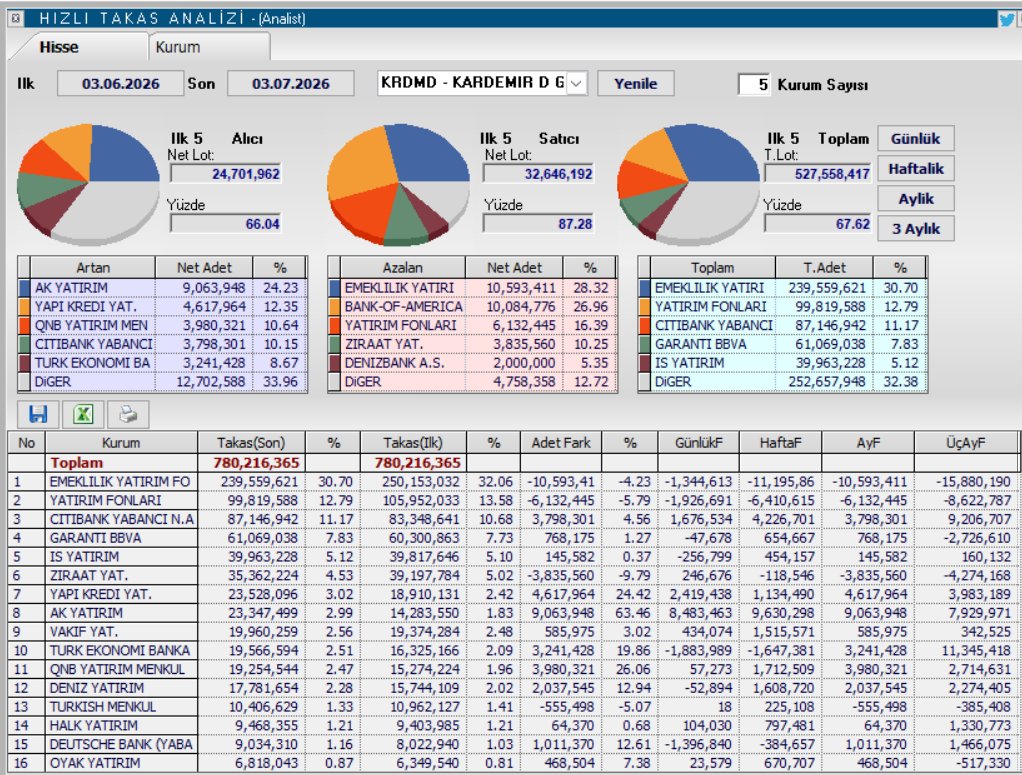Select the Toplam summary row
The height and width of the screenshot is (775, 1022).
pos(513,463)
